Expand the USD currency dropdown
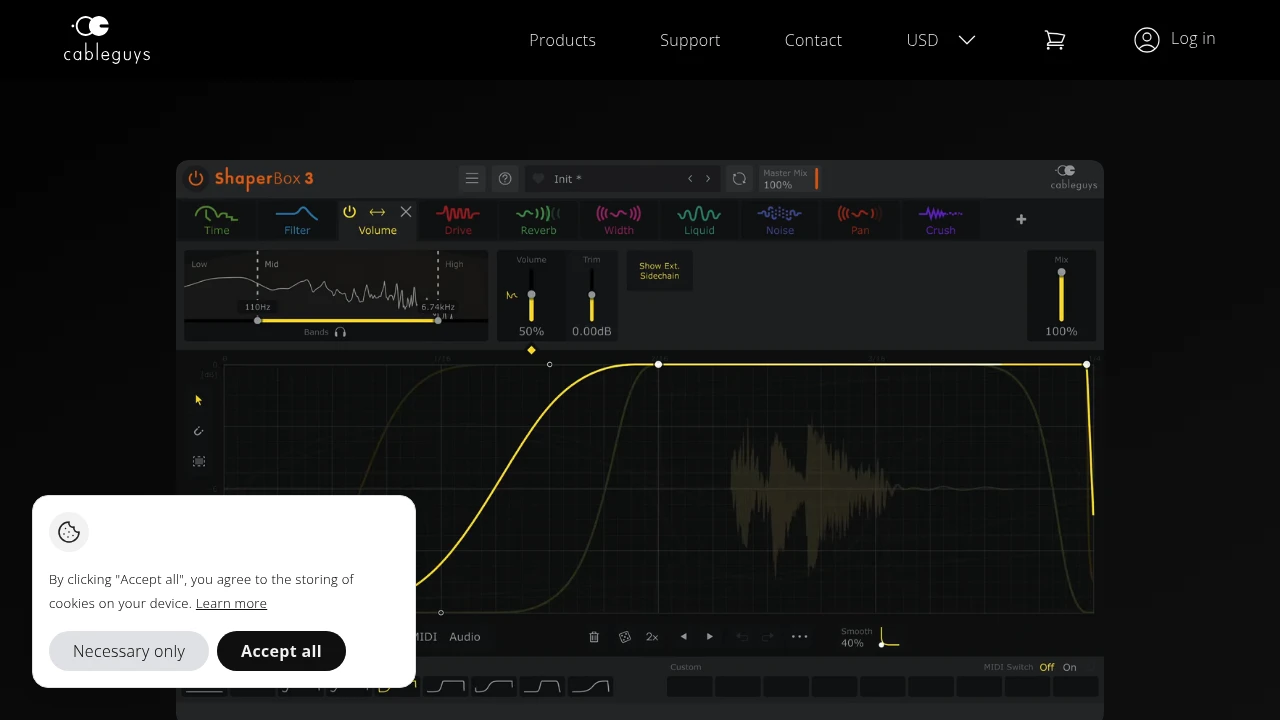1280x720 pixels. (941, 40)
